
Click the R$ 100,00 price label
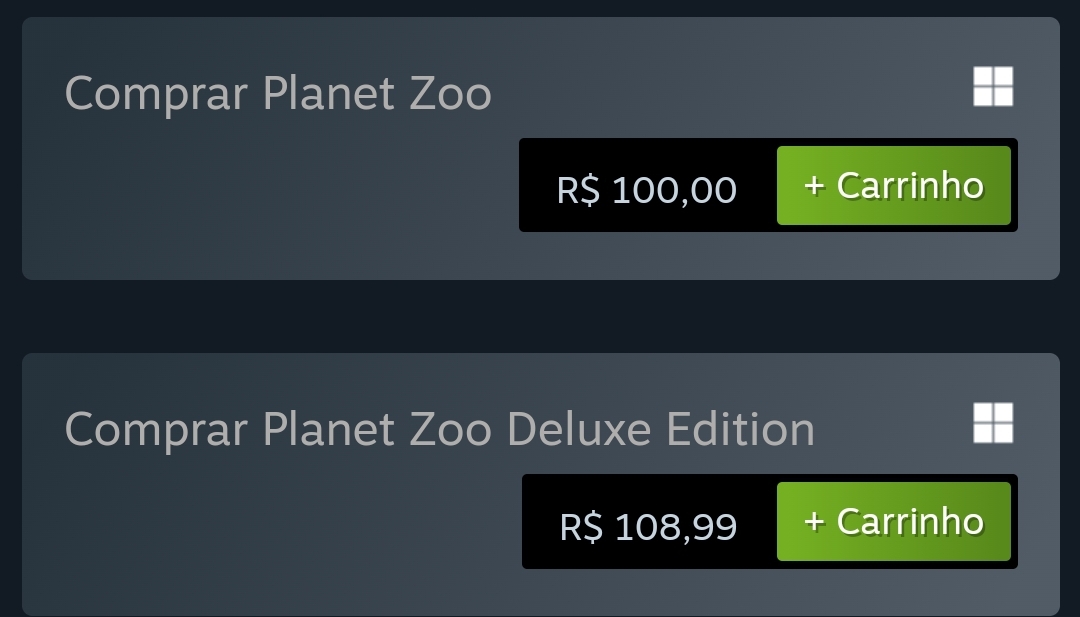[x=646, y=189]
